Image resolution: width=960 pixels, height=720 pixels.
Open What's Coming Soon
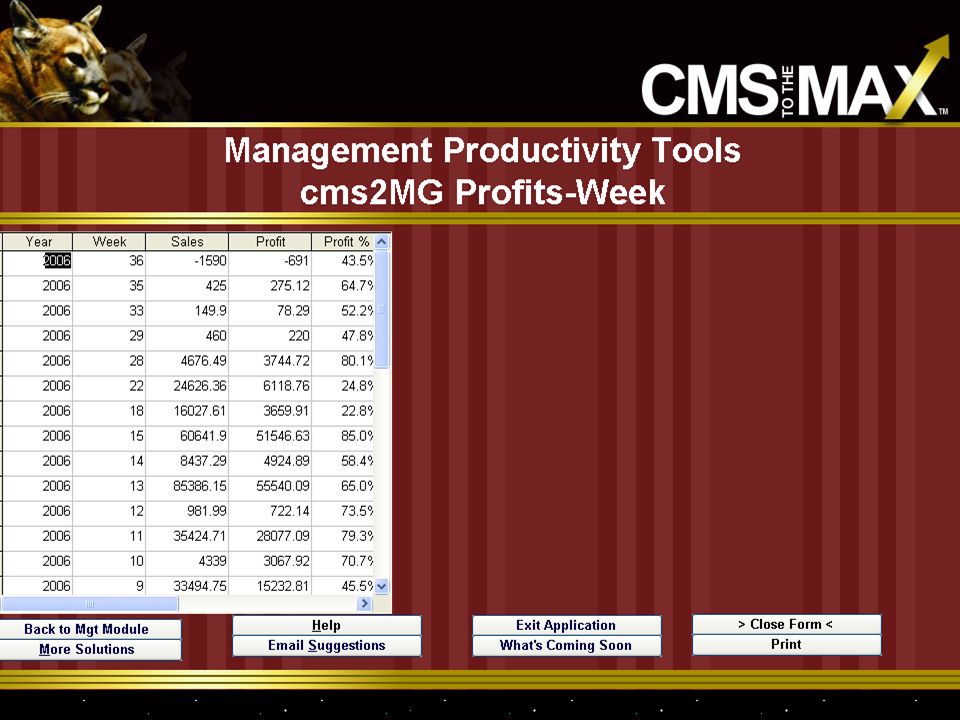tap(566, 645)
